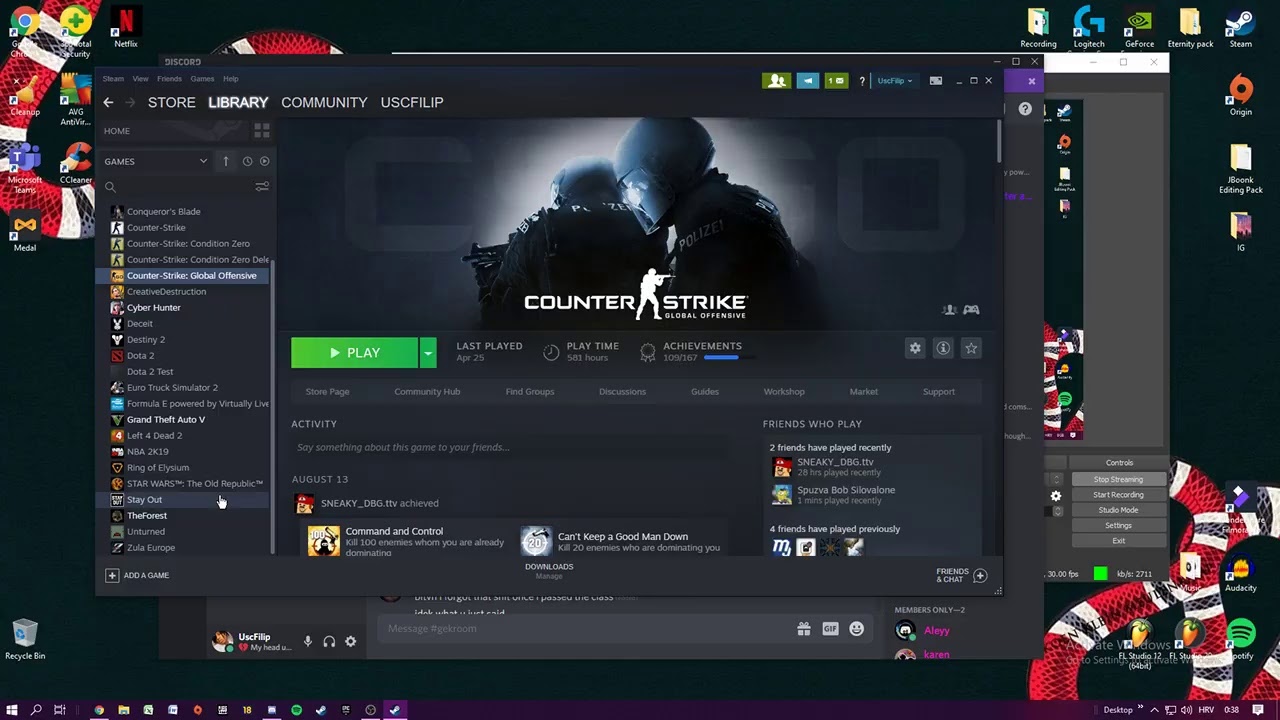1280x720 pixels.
Task: Go to the COMMUNITY tab
Action: [x=324, y=102]
